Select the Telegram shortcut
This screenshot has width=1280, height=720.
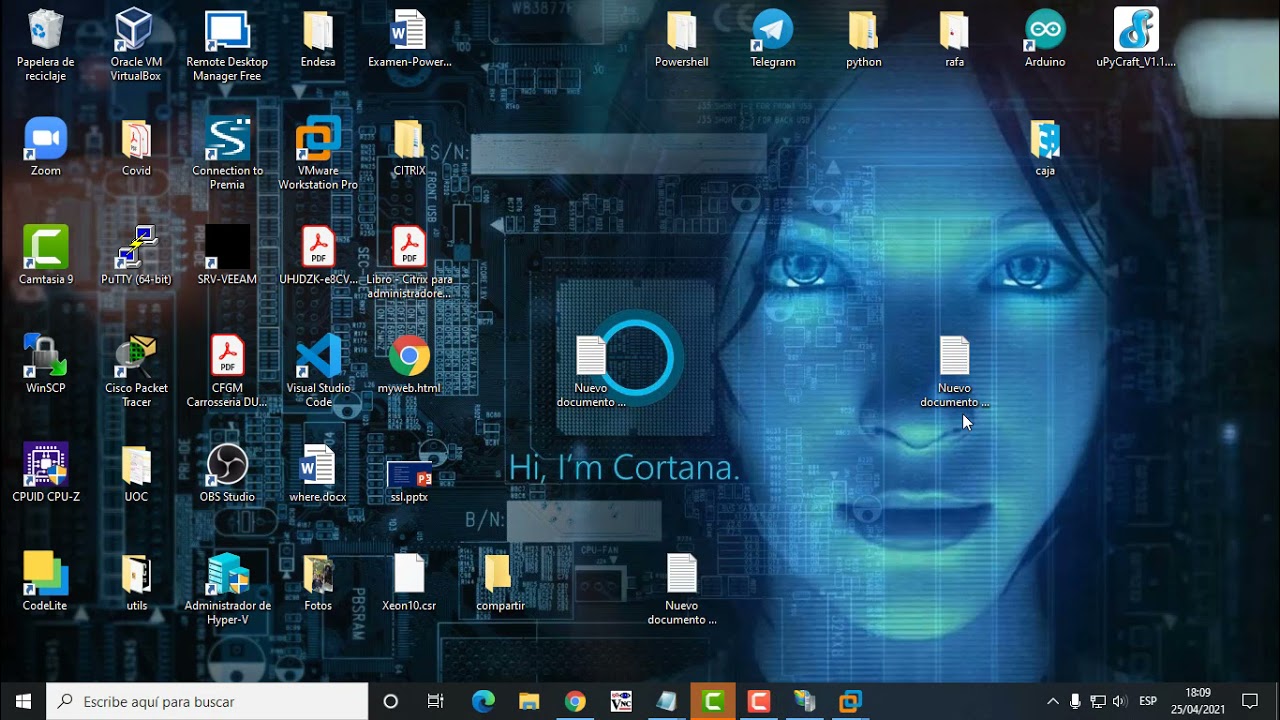coord(773,40)
